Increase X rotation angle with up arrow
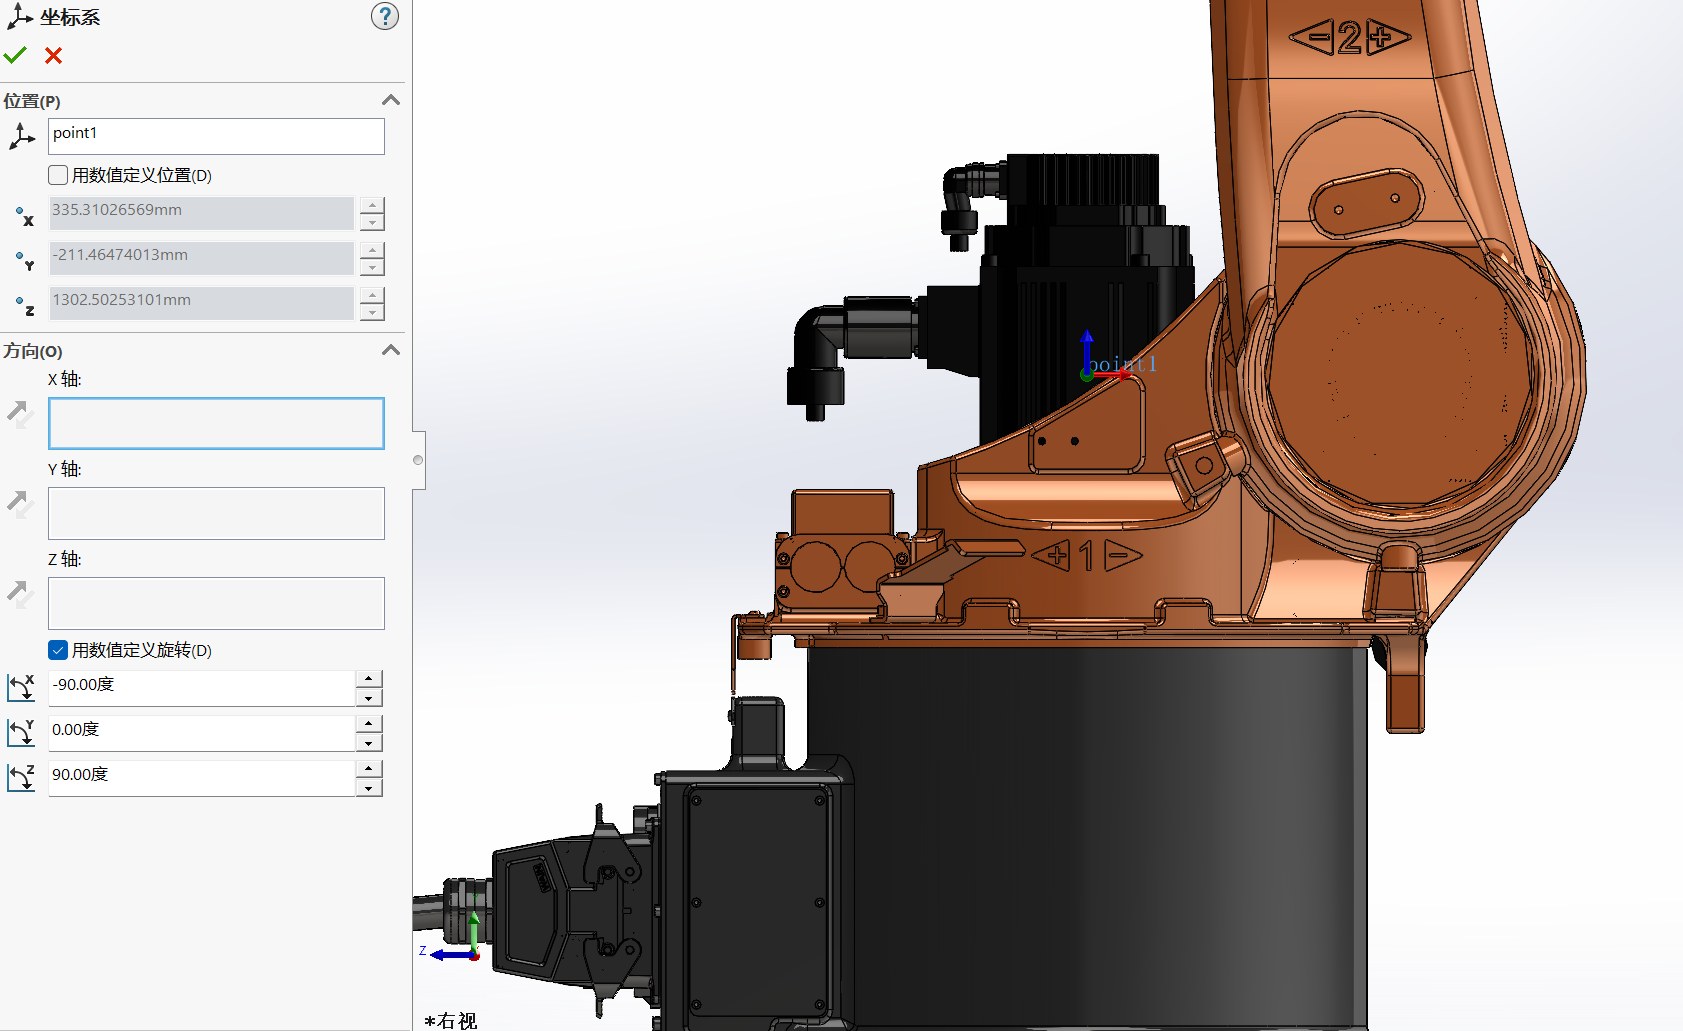The height and width of the screenshot is (1031, 1683). click(x=369, y=679)
